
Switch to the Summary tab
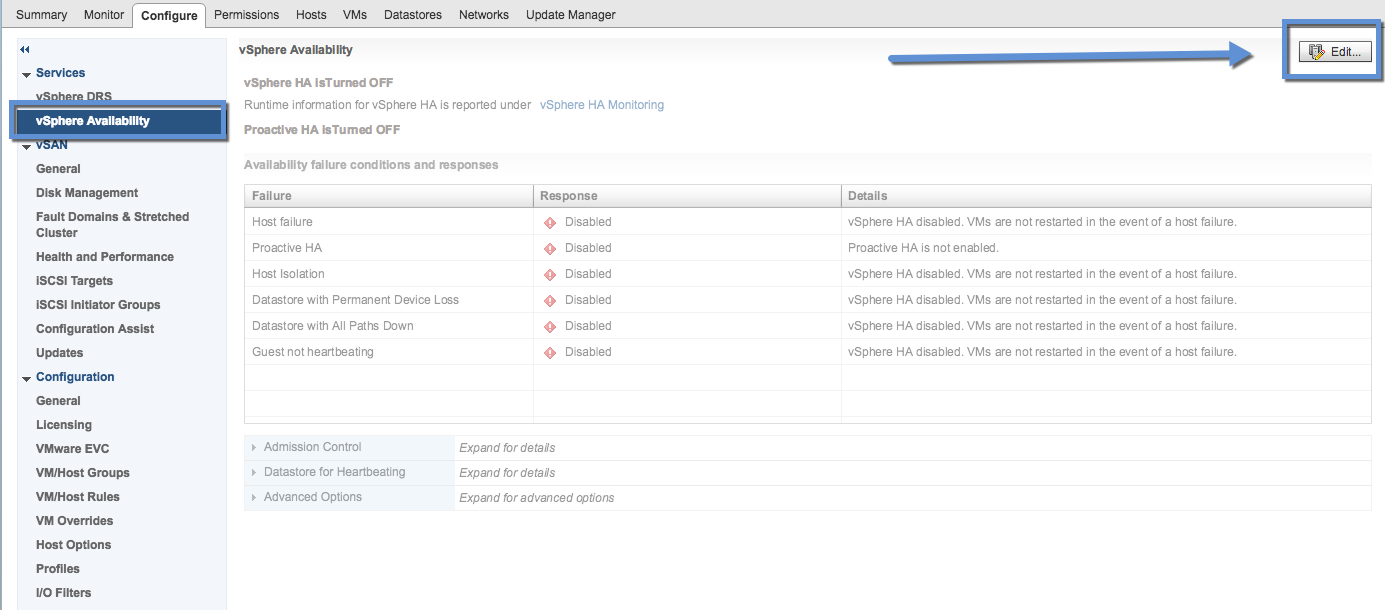[x=42, y=15]
